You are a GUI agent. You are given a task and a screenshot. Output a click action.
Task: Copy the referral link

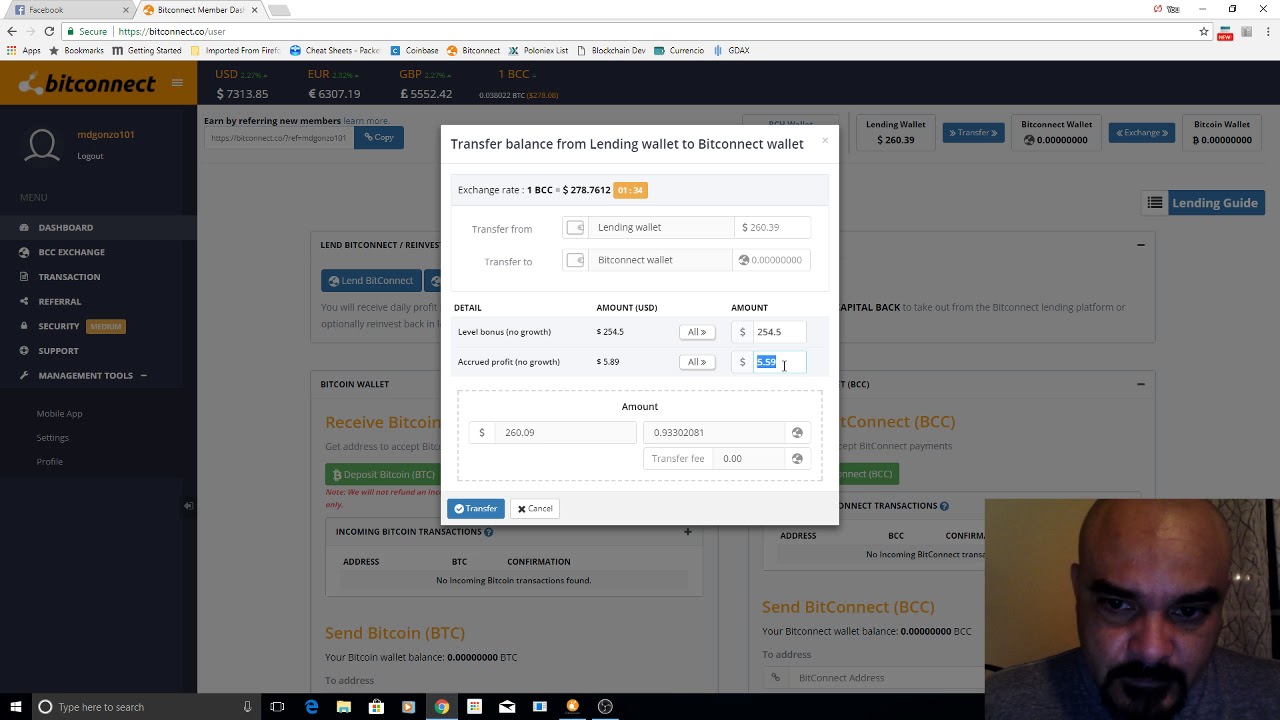click(x=378, y=137)
